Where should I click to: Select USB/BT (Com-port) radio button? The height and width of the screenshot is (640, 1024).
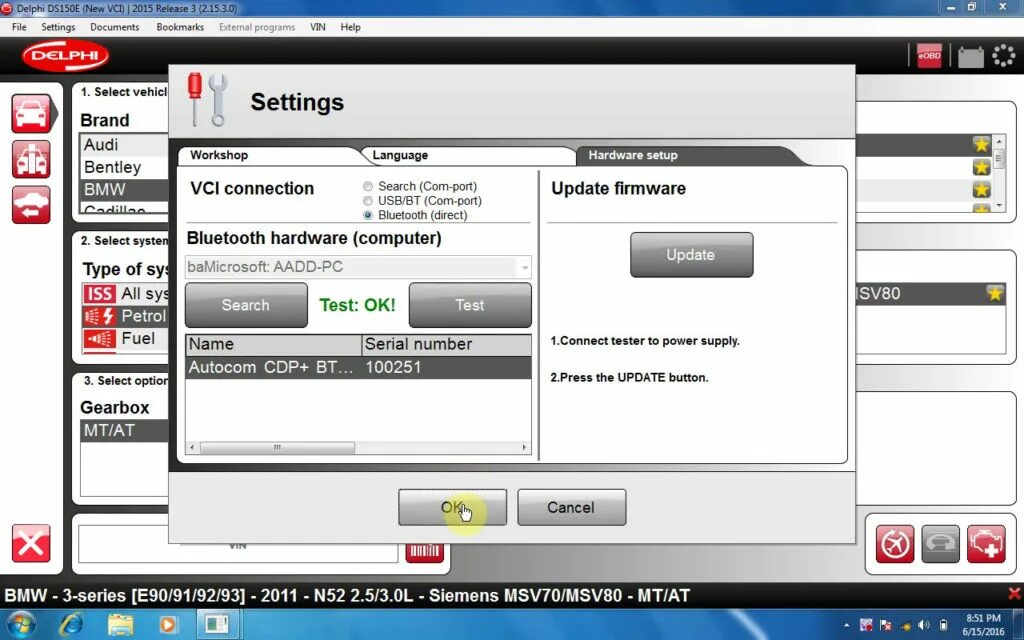click(x=368, y=201)
